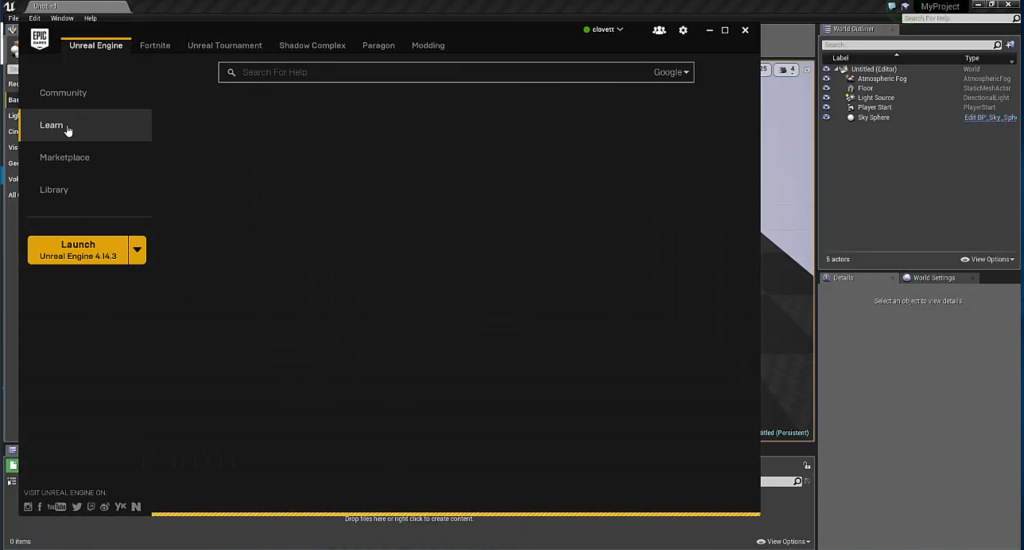Click the Edit BP_Sky_Sphere link
The height and width of the screenshot is (550, 1024).
988,117
